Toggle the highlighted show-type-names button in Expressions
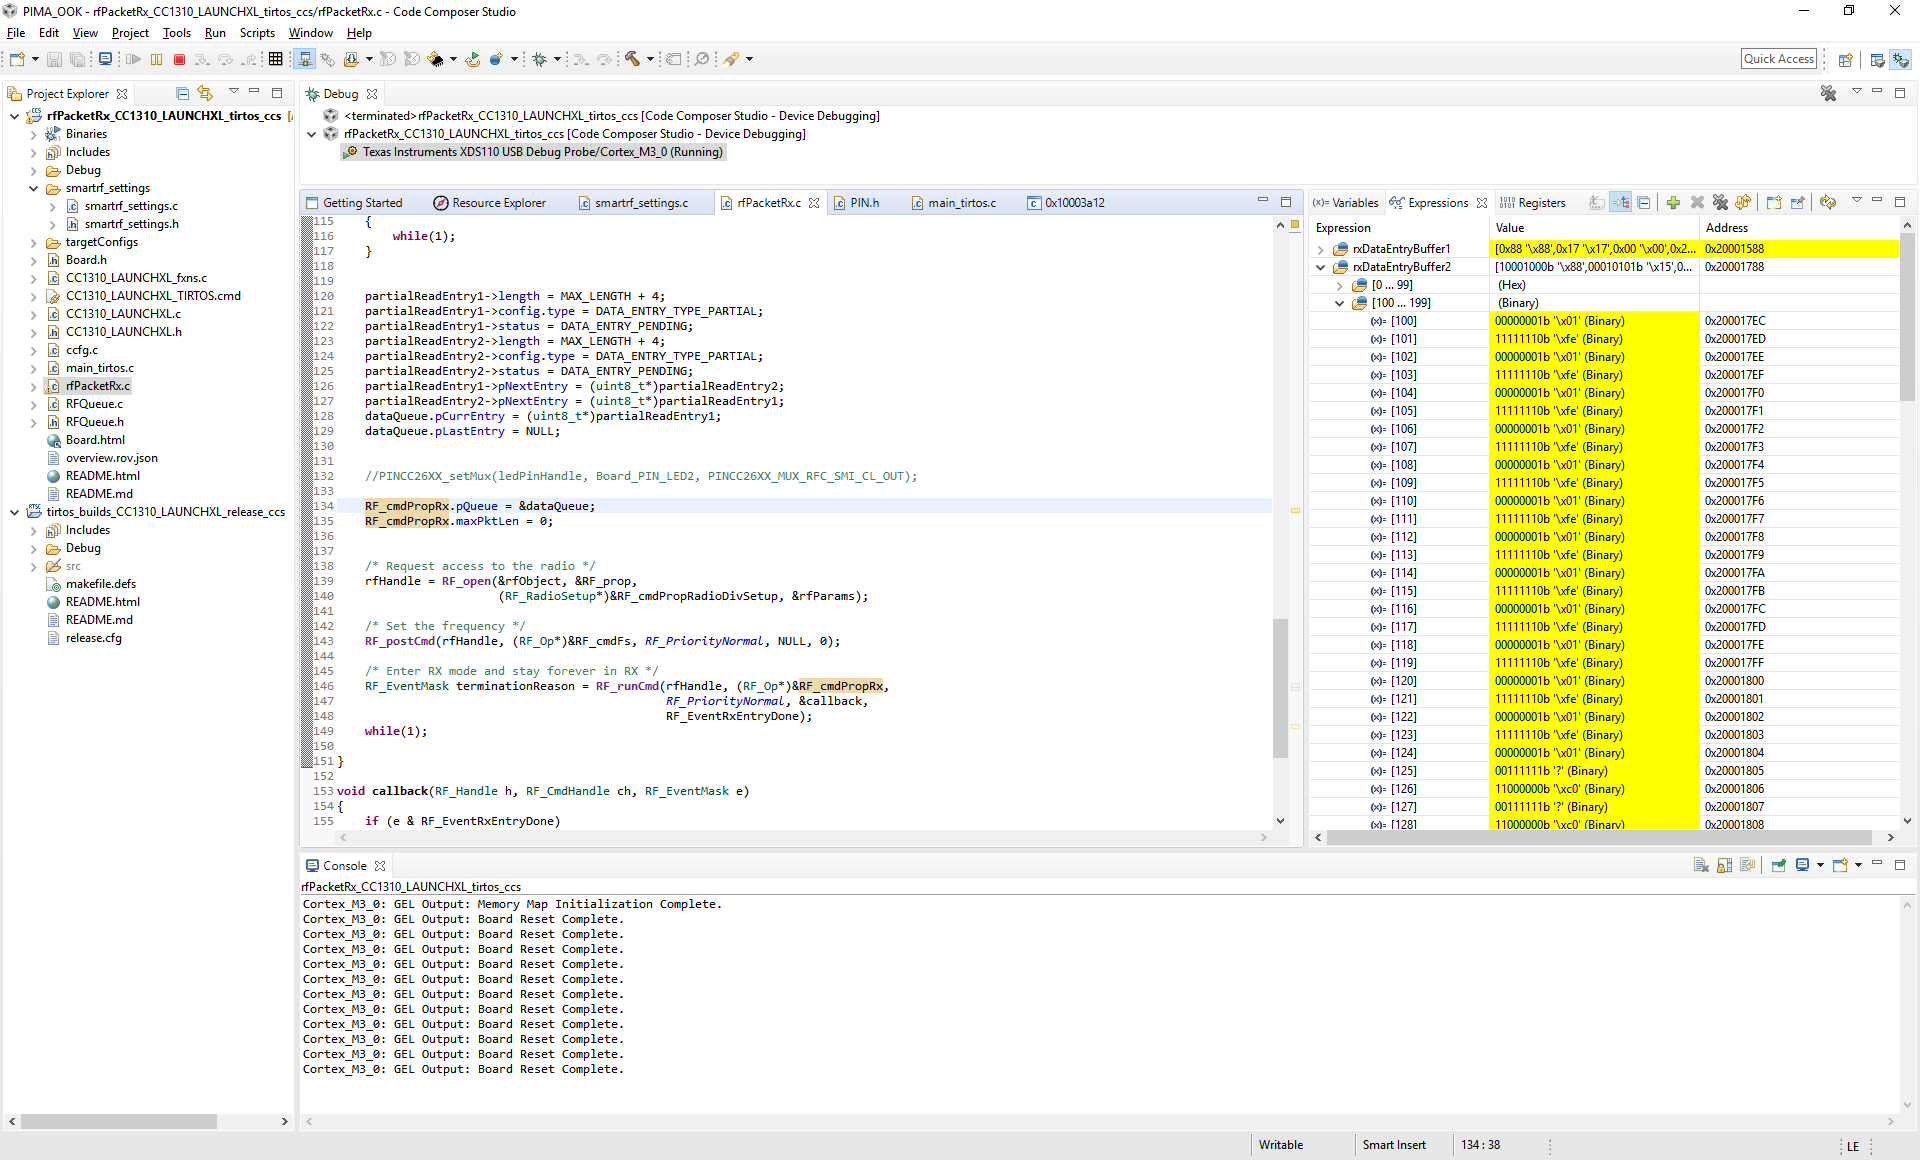Image resolution: width=1920 pixels, height=1160 pixels. click(1620, 203)
